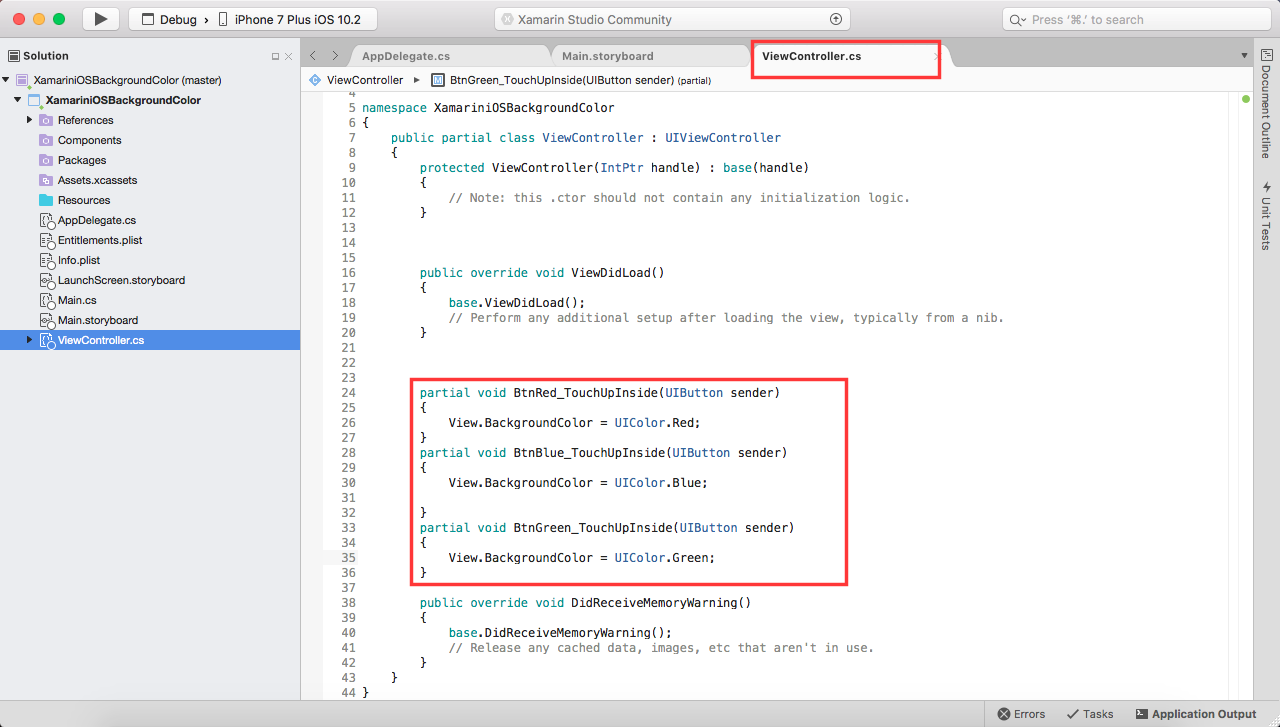Expand the References folder
This screenshot has height=727, width=1280.
tap(28, 120)
